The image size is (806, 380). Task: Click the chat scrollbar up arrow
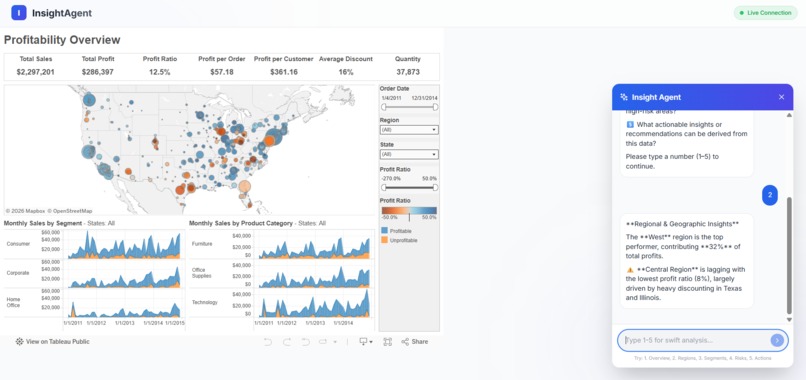(790, 115)
